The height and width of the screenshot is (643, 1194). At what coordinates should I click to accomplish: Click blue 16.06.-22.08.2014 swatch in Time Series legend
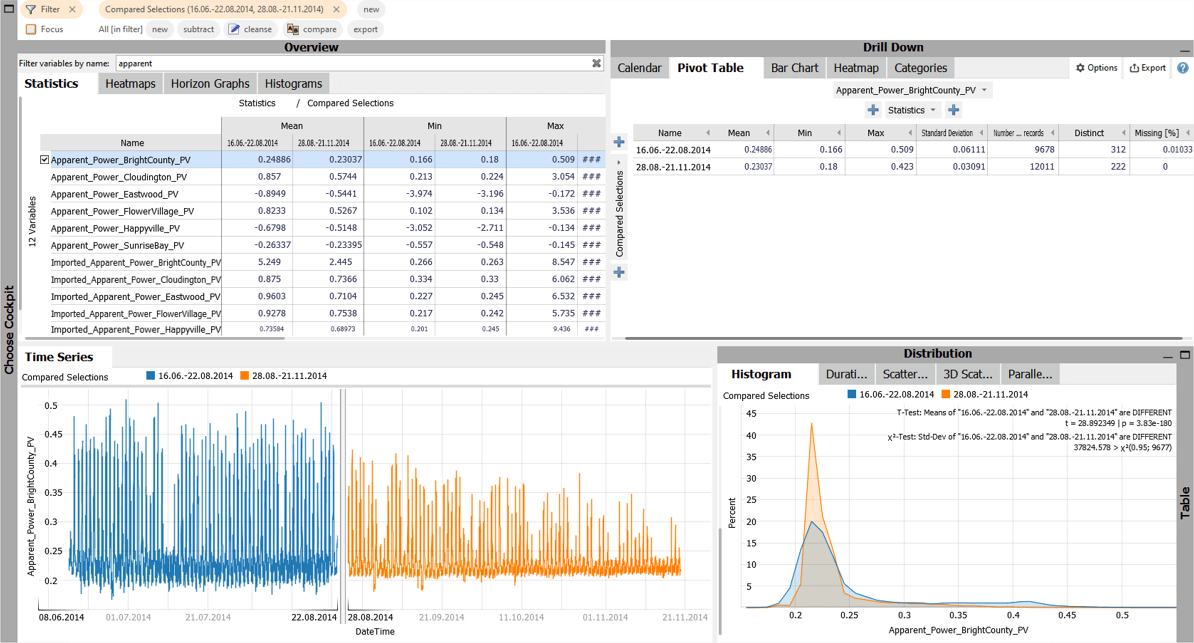(151, 376)
